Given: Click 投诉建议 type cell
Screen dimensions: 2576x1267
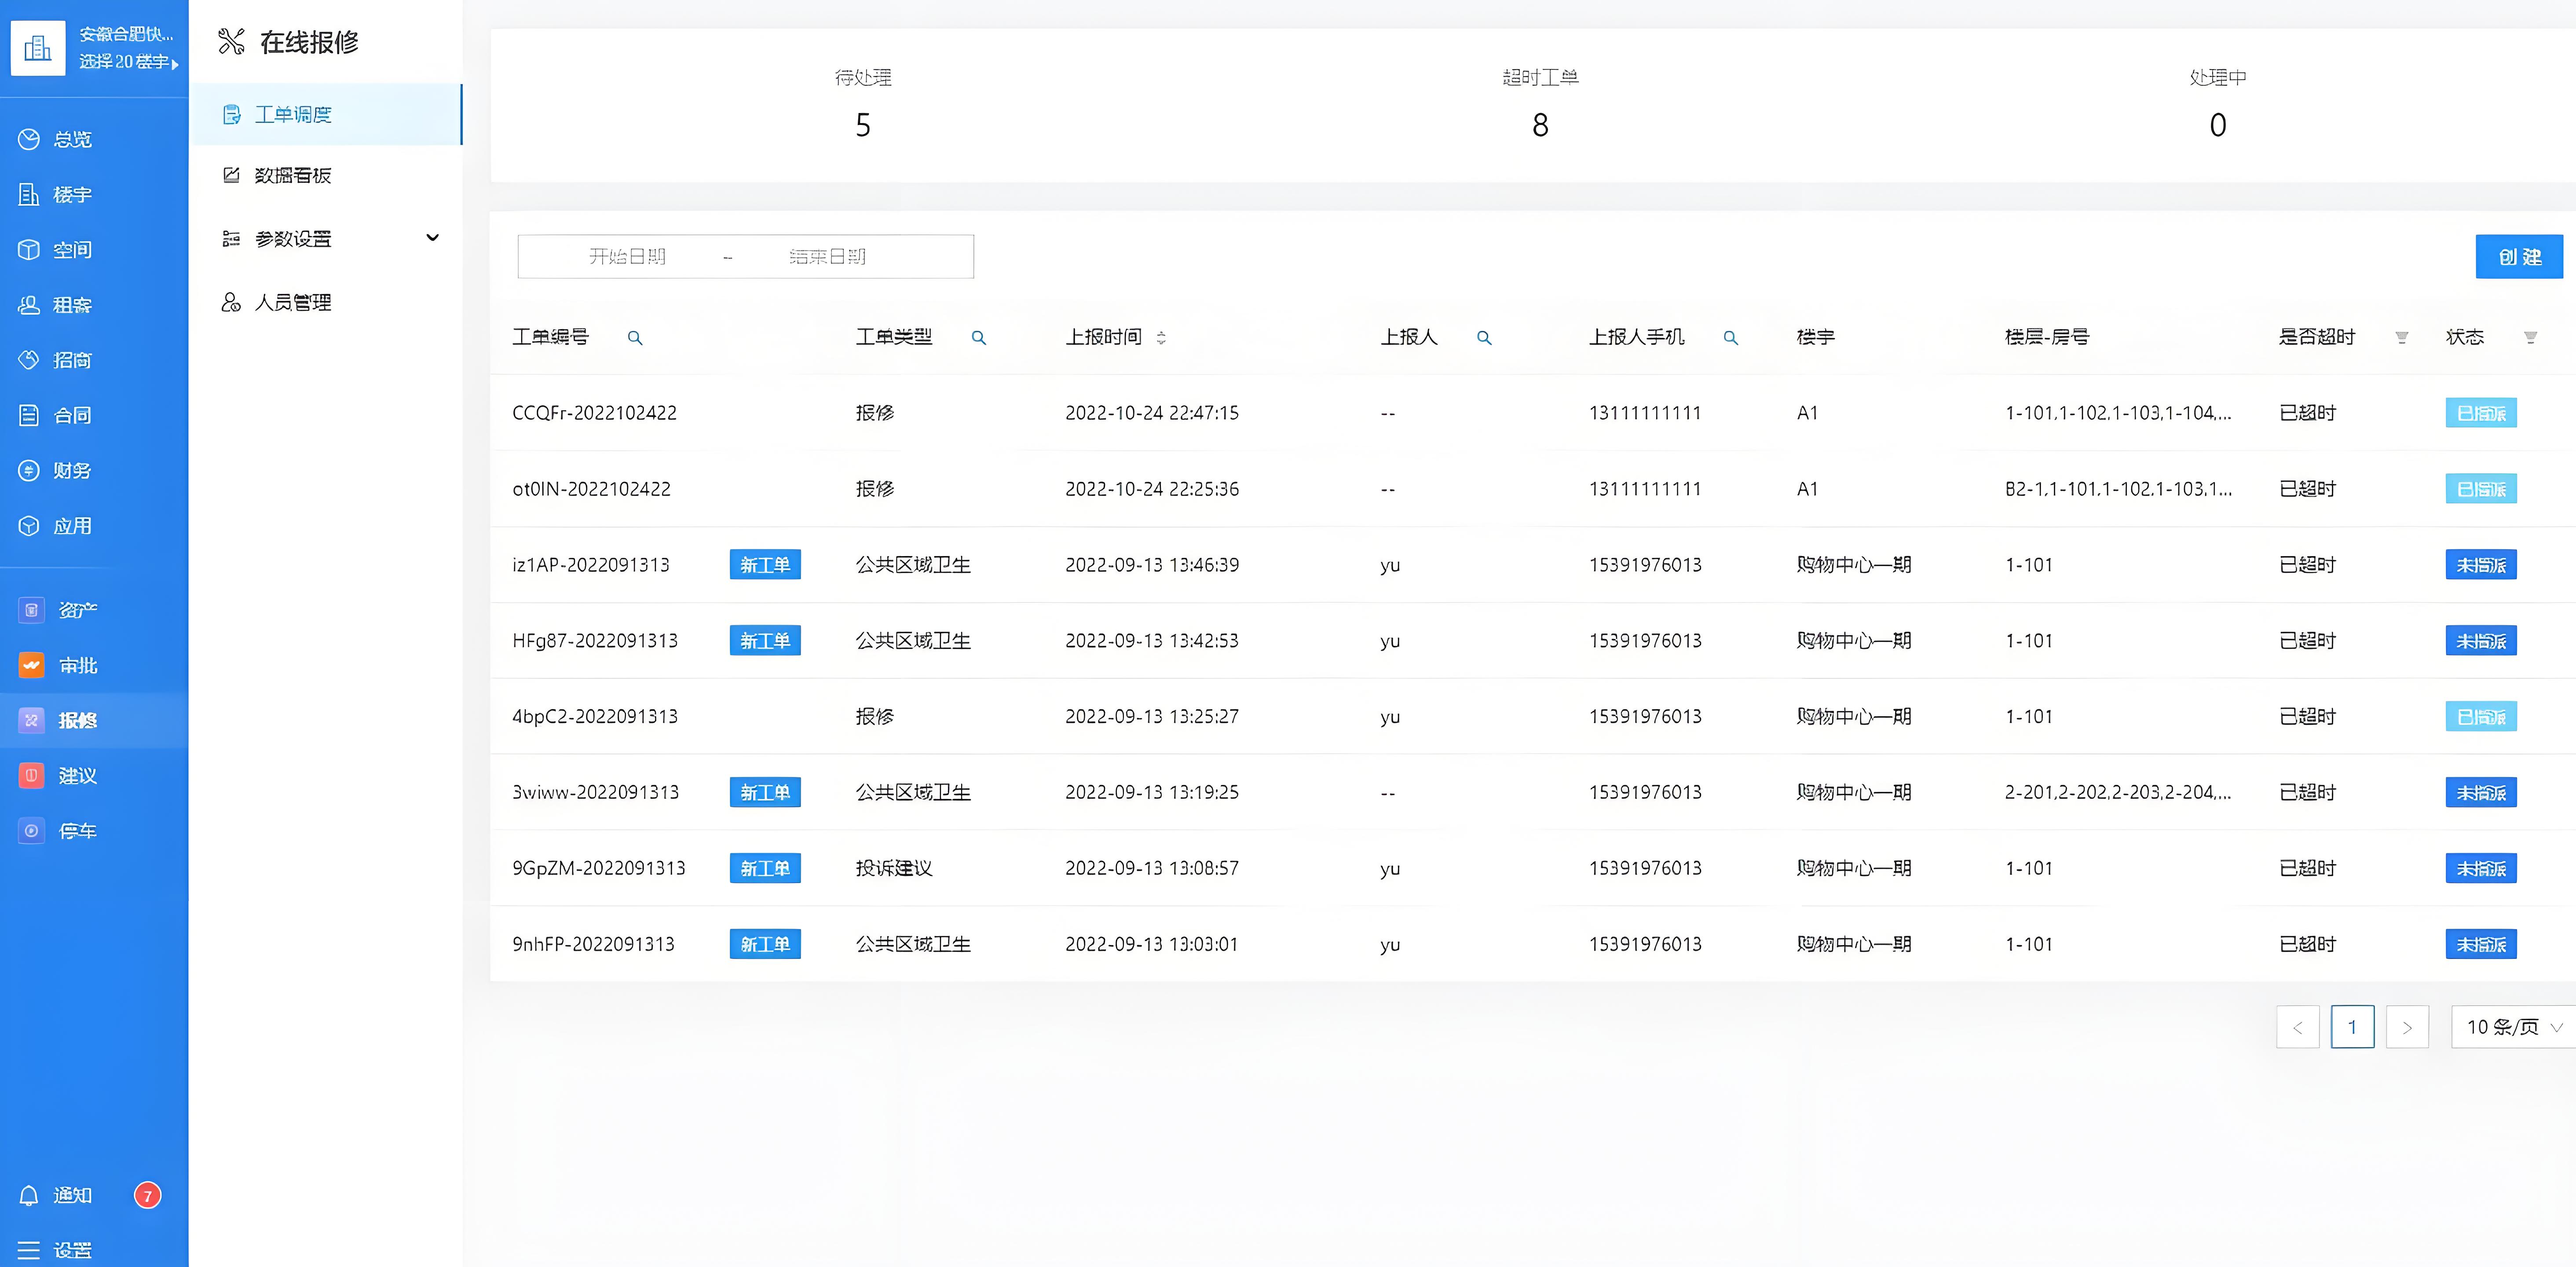Looking at the screenshot, I should pyautogui.click(x=894, y=868).
